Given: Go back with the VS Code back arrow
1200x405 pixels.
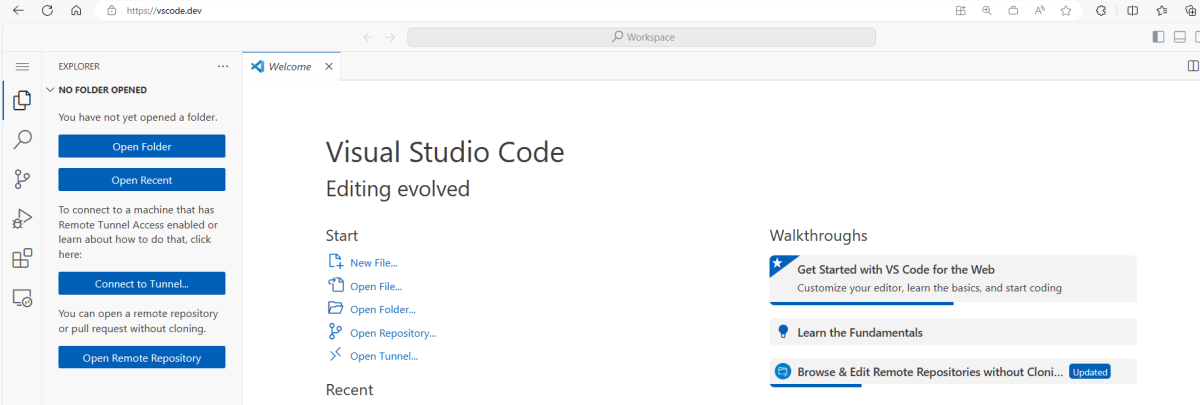Looking at the screenshot, I should click(x=368, y=37).
